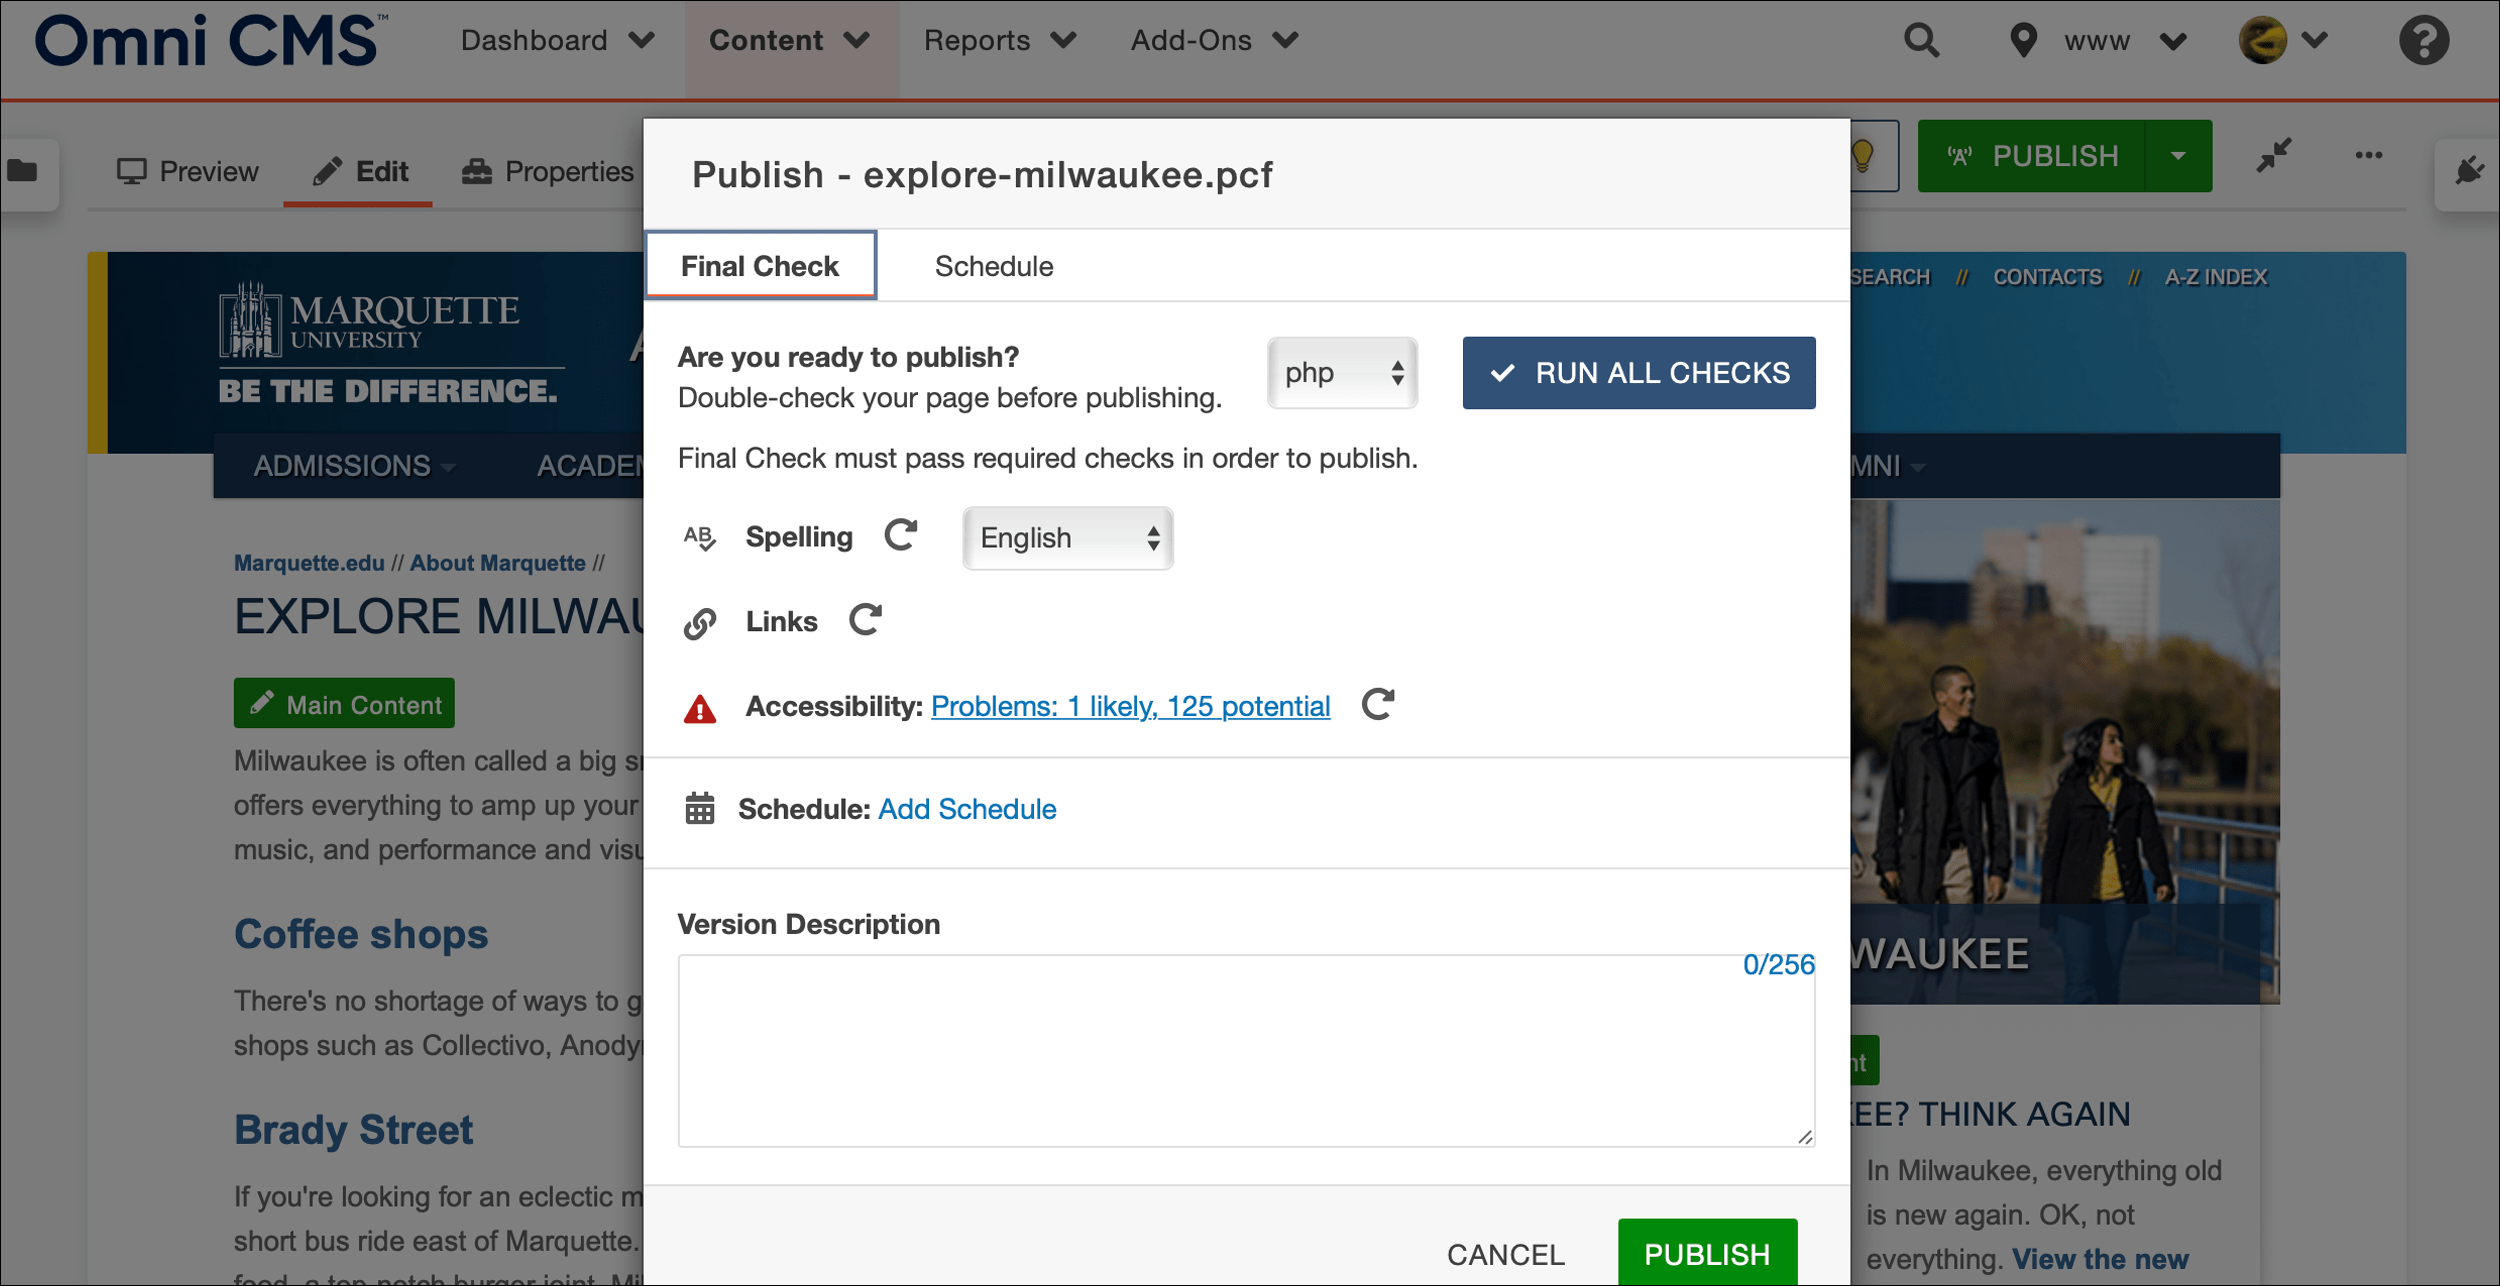Click the Marquette.edu breadcrumb link

(309, 563)
